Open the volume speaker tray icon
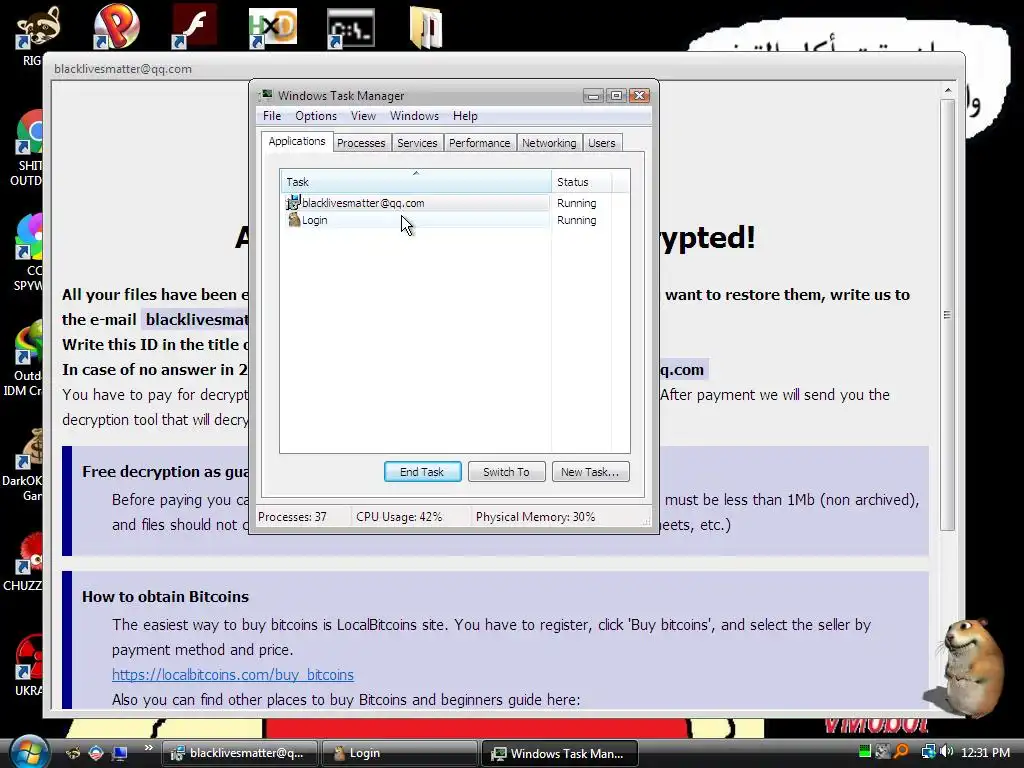1024x768 pixels. tap(946, 752)
